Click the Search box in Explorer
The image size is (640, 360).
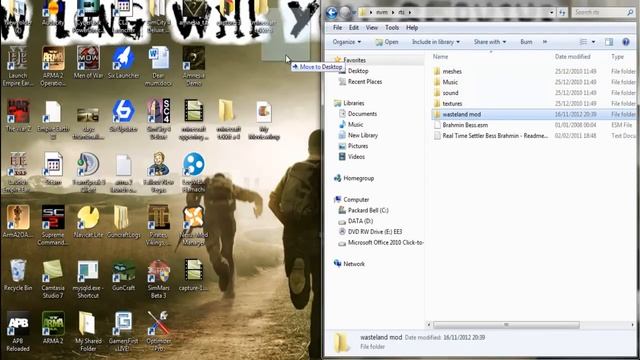(603, 13)
